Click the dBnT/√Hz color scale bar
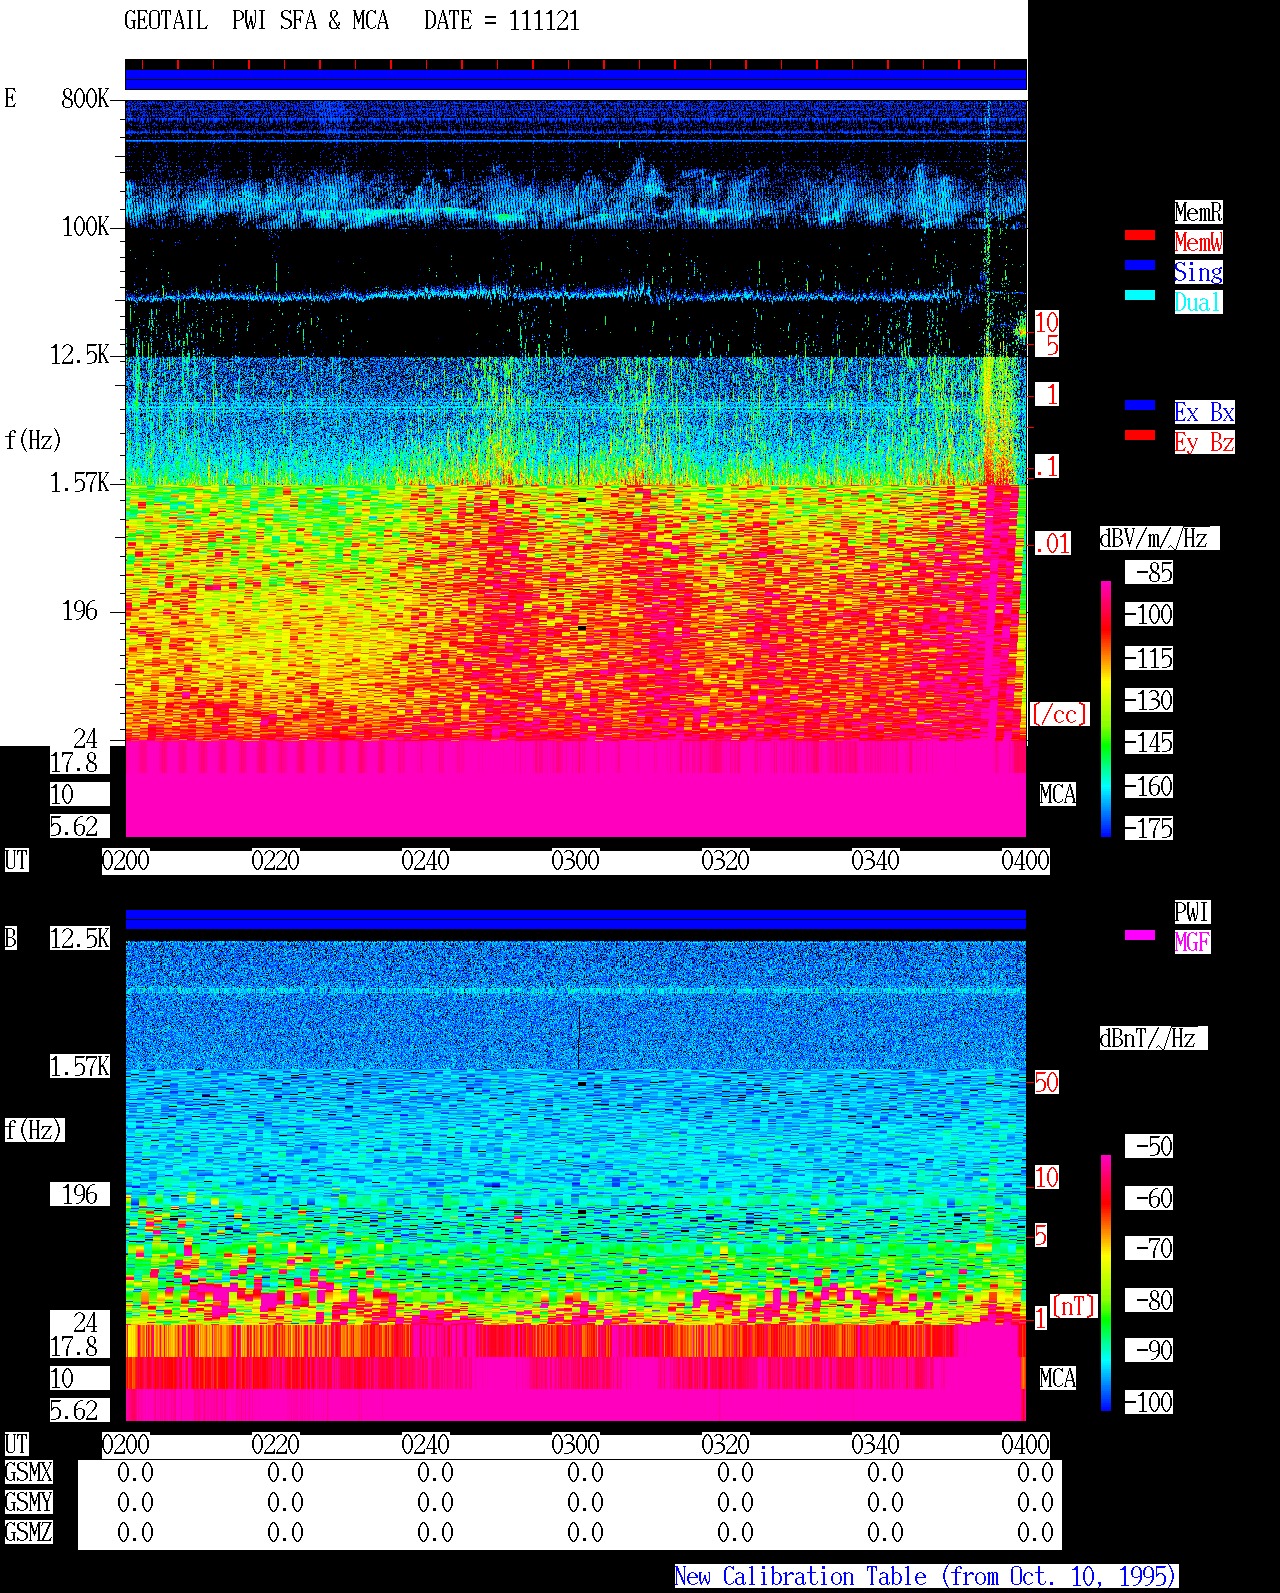 [1106, 1283]
